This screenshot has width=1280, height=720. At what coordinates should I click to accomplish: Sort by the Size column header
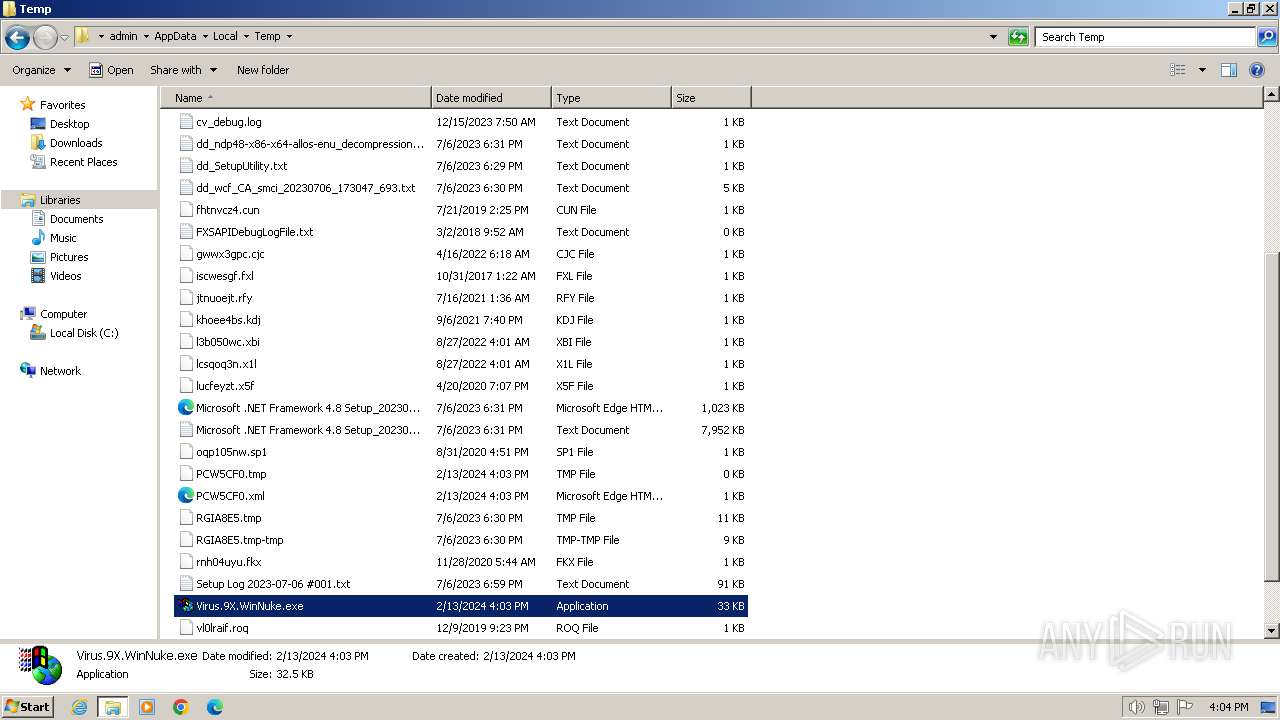[x=711, y=98]
